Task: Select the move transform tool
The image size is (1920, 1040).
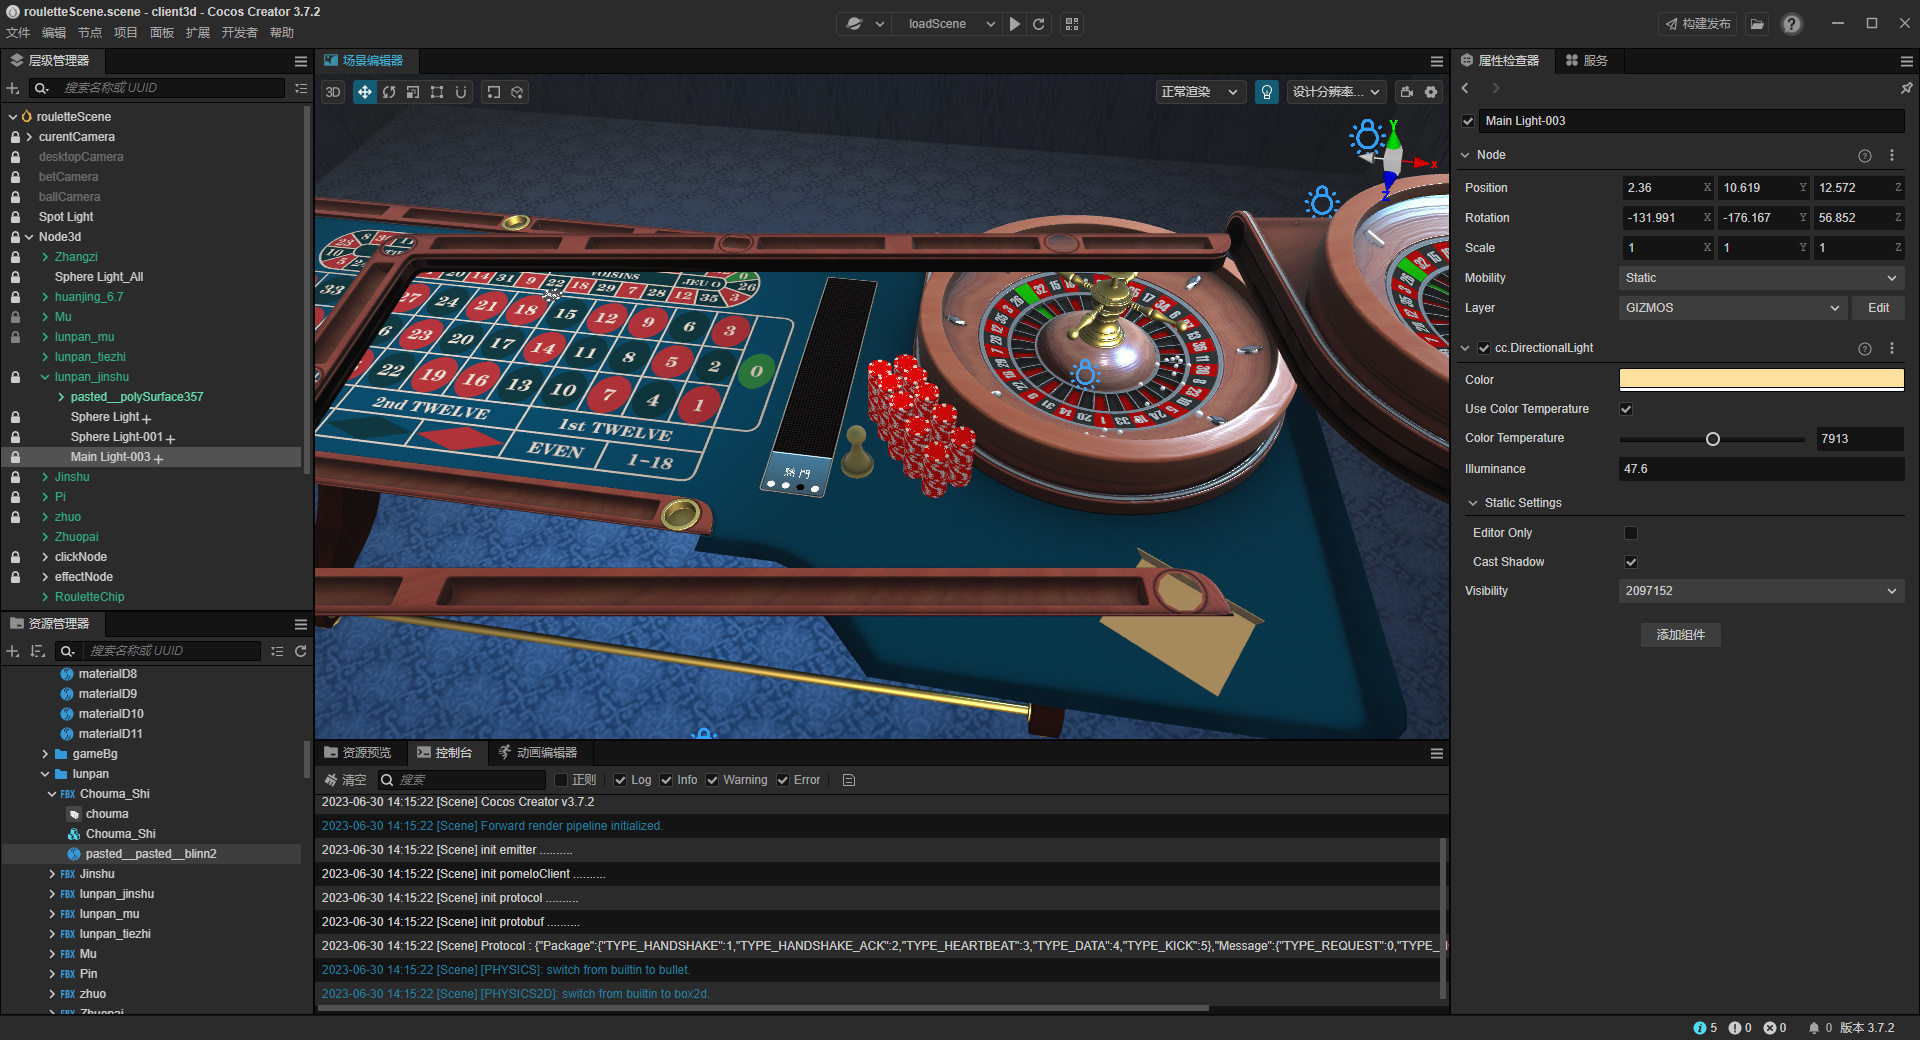Action: point(365,92)
